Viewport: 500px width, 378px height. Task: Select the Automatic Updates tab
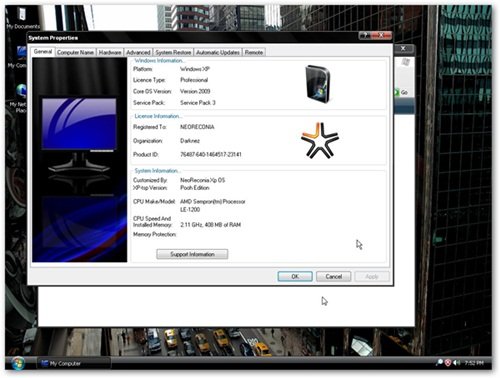(218, 52)
